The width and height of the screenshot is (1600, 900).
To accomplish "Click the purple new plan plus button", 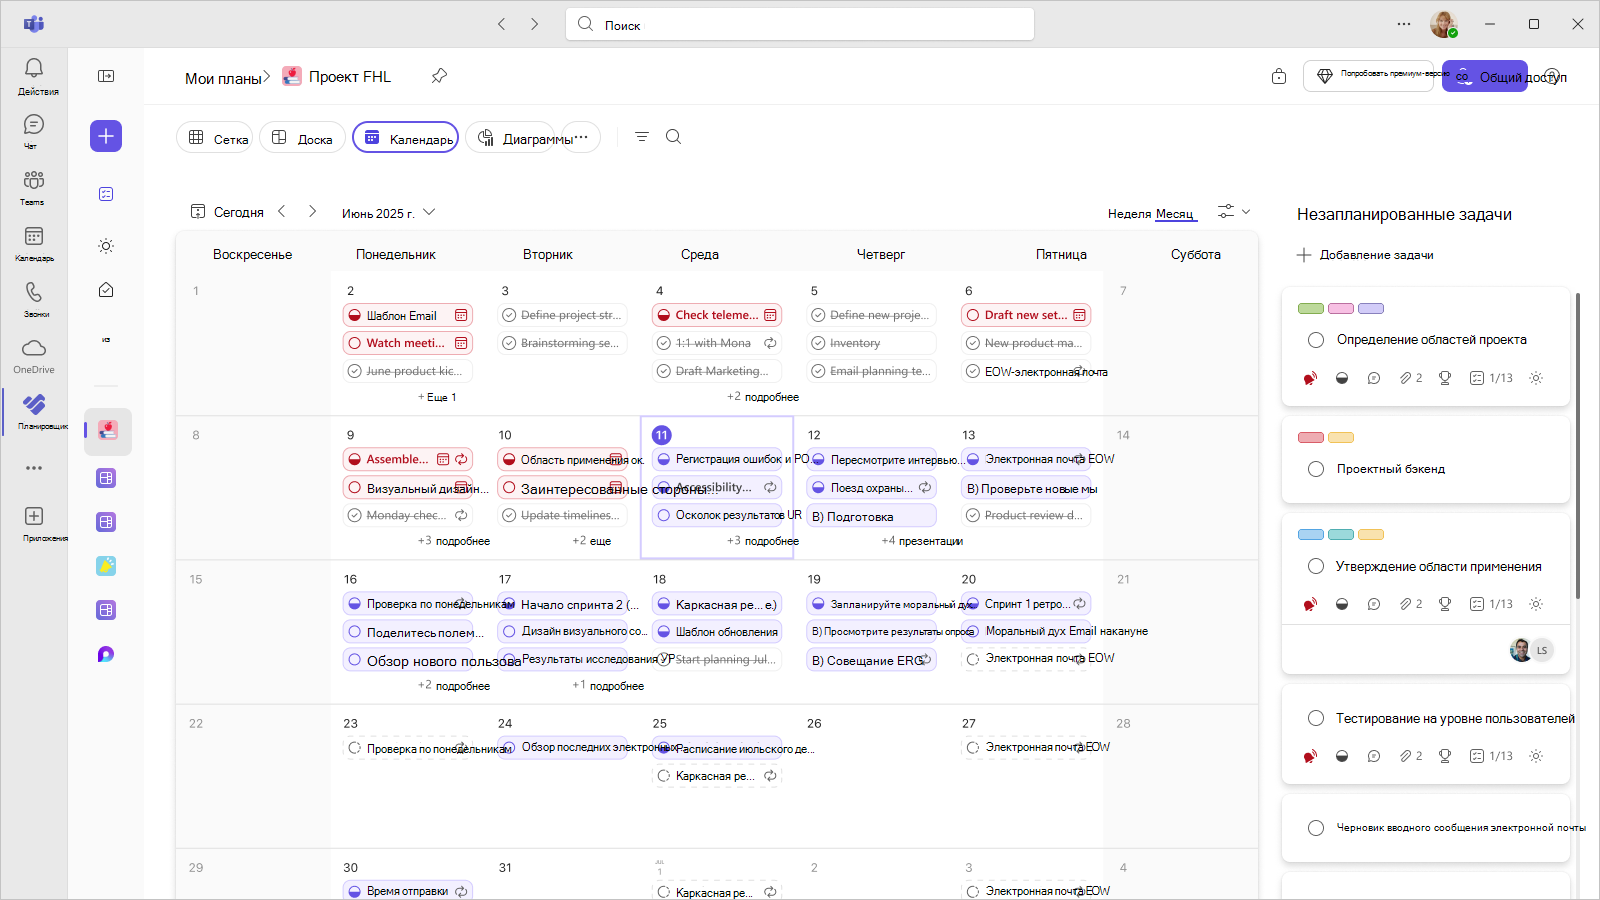I will 106,136.
